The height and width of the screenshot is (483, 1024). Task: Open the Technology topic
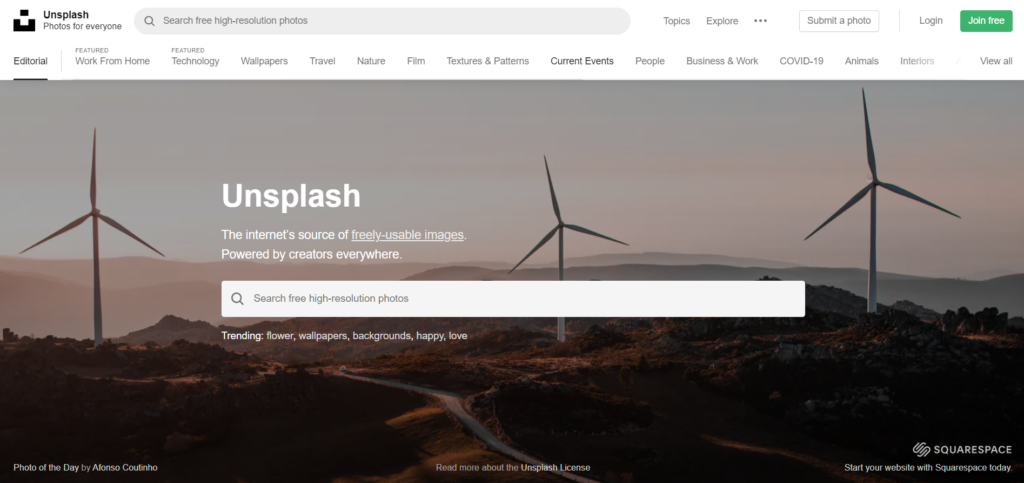pos(195,61)
